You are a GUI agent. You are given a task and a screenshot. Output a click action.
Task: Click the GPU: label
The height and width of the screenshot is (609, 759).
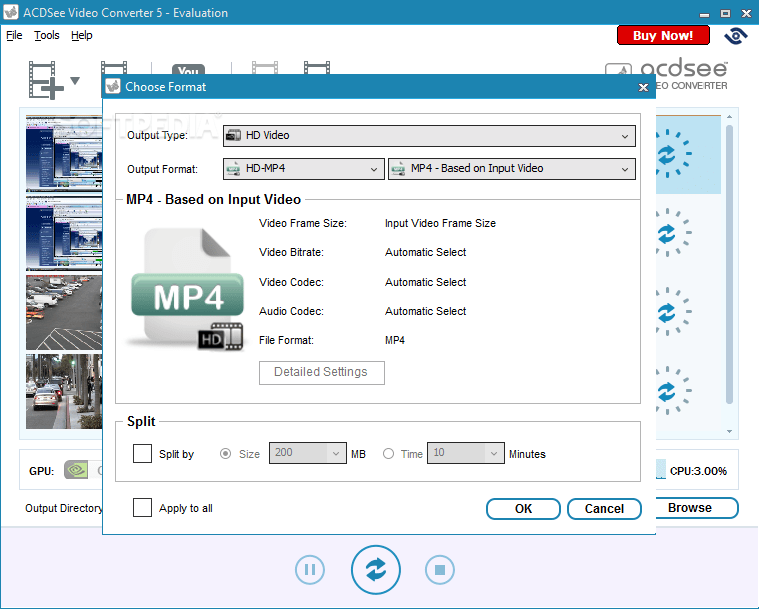click(x=42, y=471)
